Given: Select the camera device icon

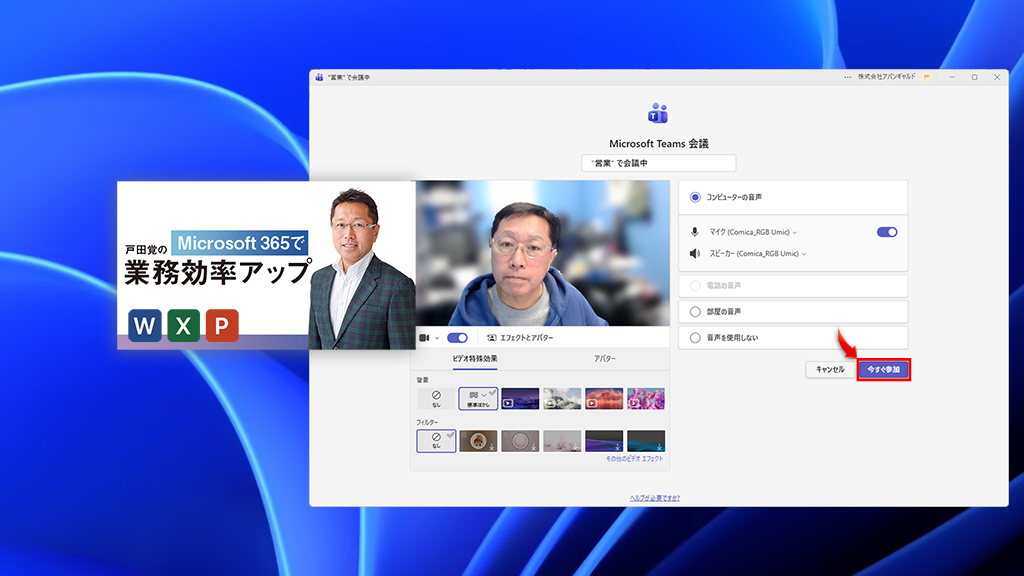Looking at the screenshot, I should click(423, 337).
